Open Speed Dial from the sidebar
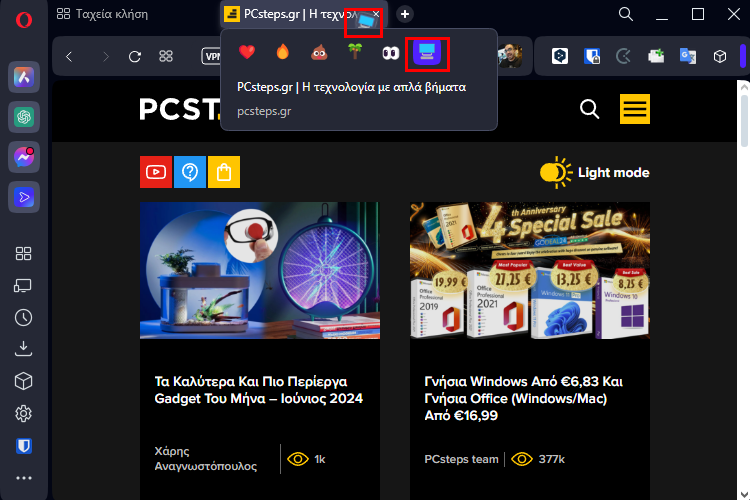The width and height of the screenshot is (750, 500). coord(23,254)
